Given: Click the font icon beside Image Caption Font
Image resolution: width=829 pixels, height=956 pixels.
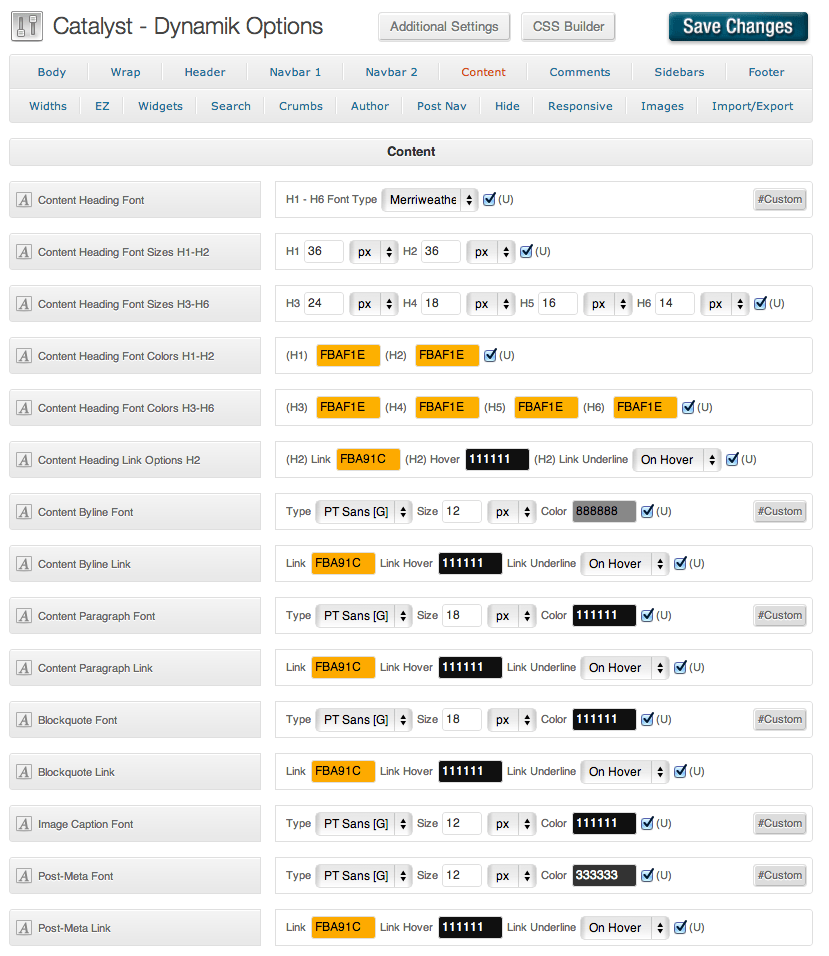Looking at the screenshot, I should [24, 824].
